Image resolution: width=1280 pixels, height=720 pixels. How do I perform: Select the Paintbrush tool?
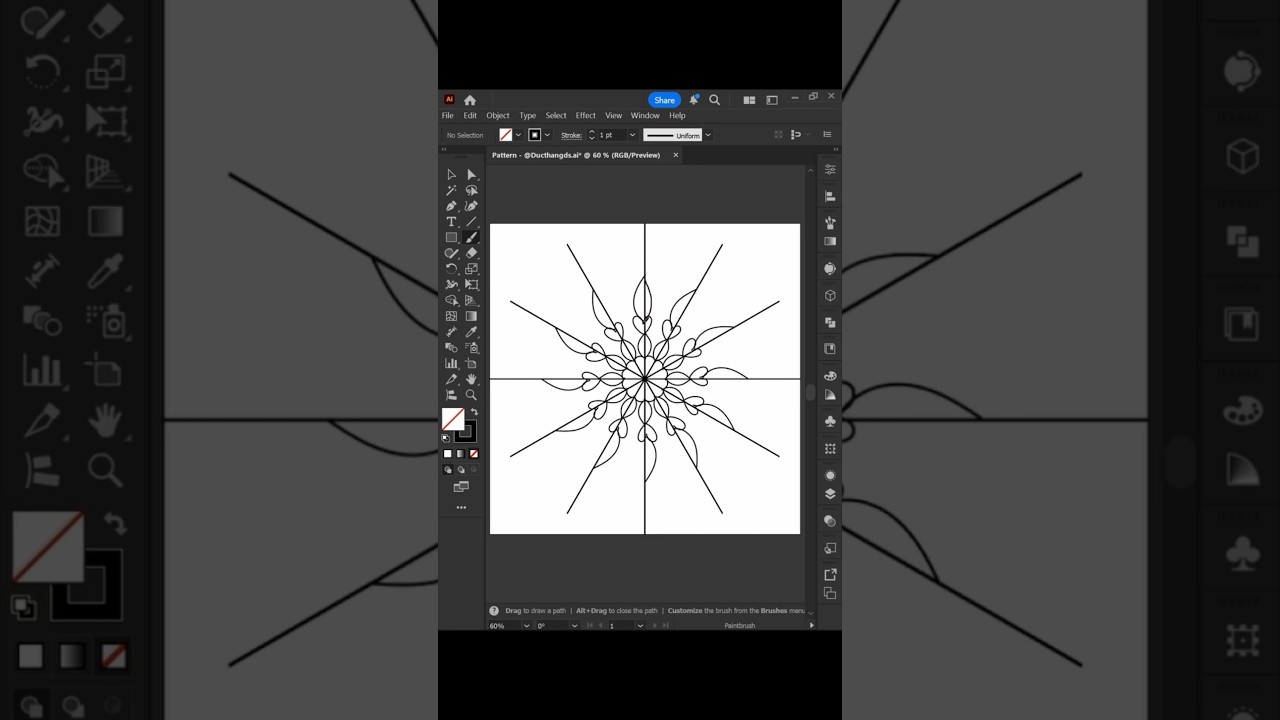pyautogui.click(x=471, y=238)
